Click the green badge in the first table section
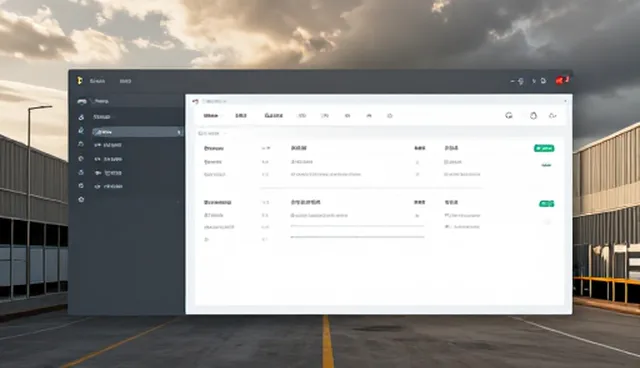The image size is (640, 368). (x=544, y=148)
